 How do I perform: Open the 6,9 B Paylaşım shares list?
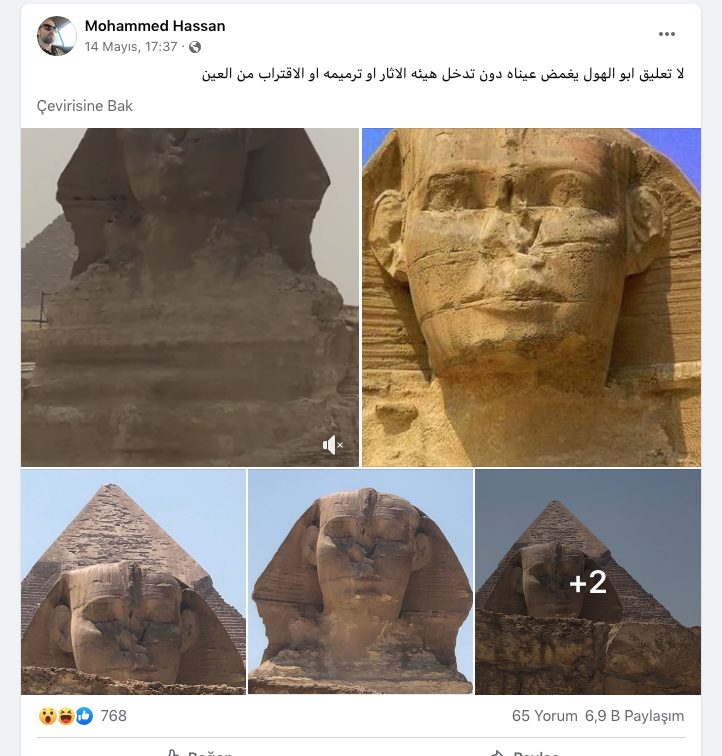tap(634, 716)
